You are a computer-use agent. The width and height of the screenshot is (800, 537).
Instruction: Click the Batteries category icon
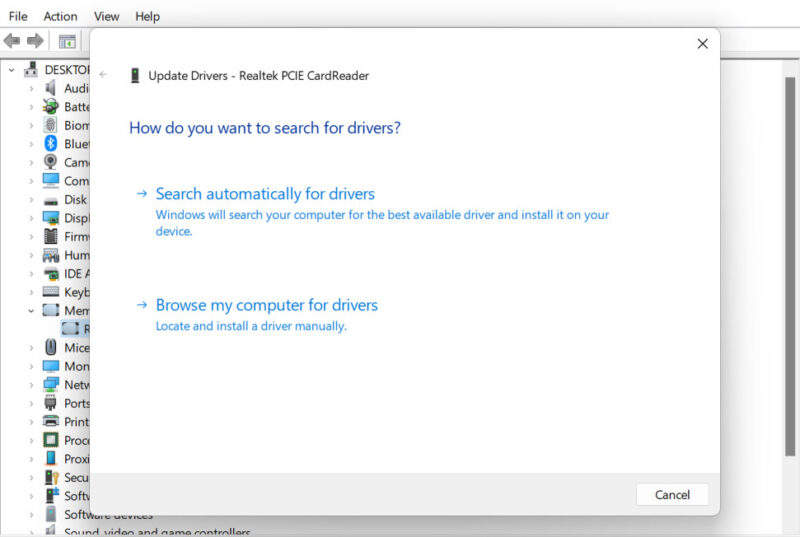pyautogui.click(x=51, y=107)
